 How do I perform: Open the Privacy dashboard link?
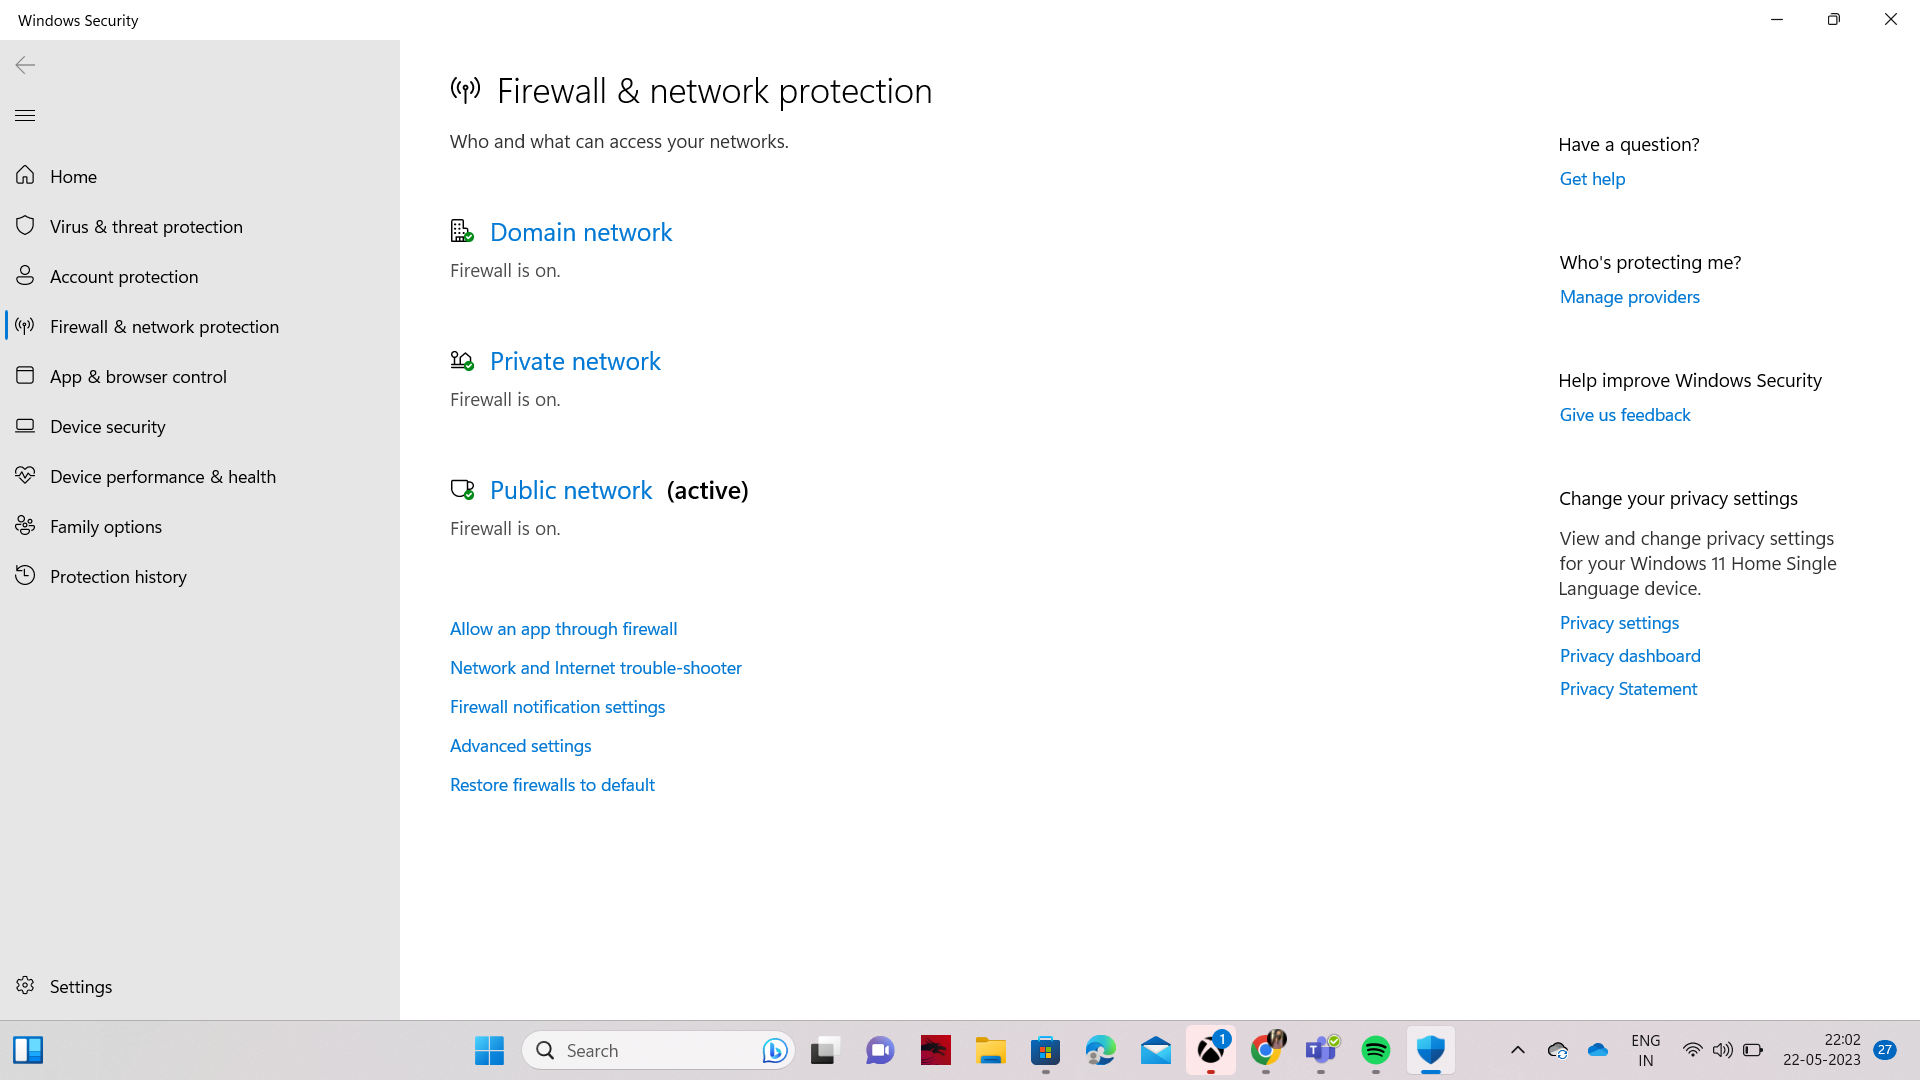pyautogui.click(x=1629, y=655)
